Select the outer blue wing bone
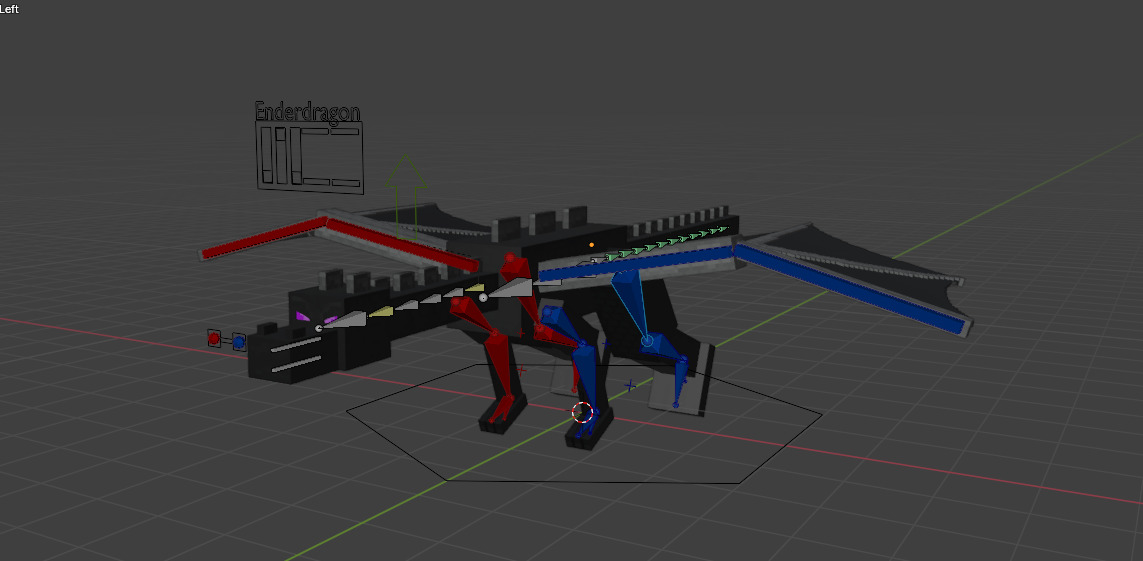Image resolution: width=1143 pixels, height=561 pixels. click(x=849, y=289)
